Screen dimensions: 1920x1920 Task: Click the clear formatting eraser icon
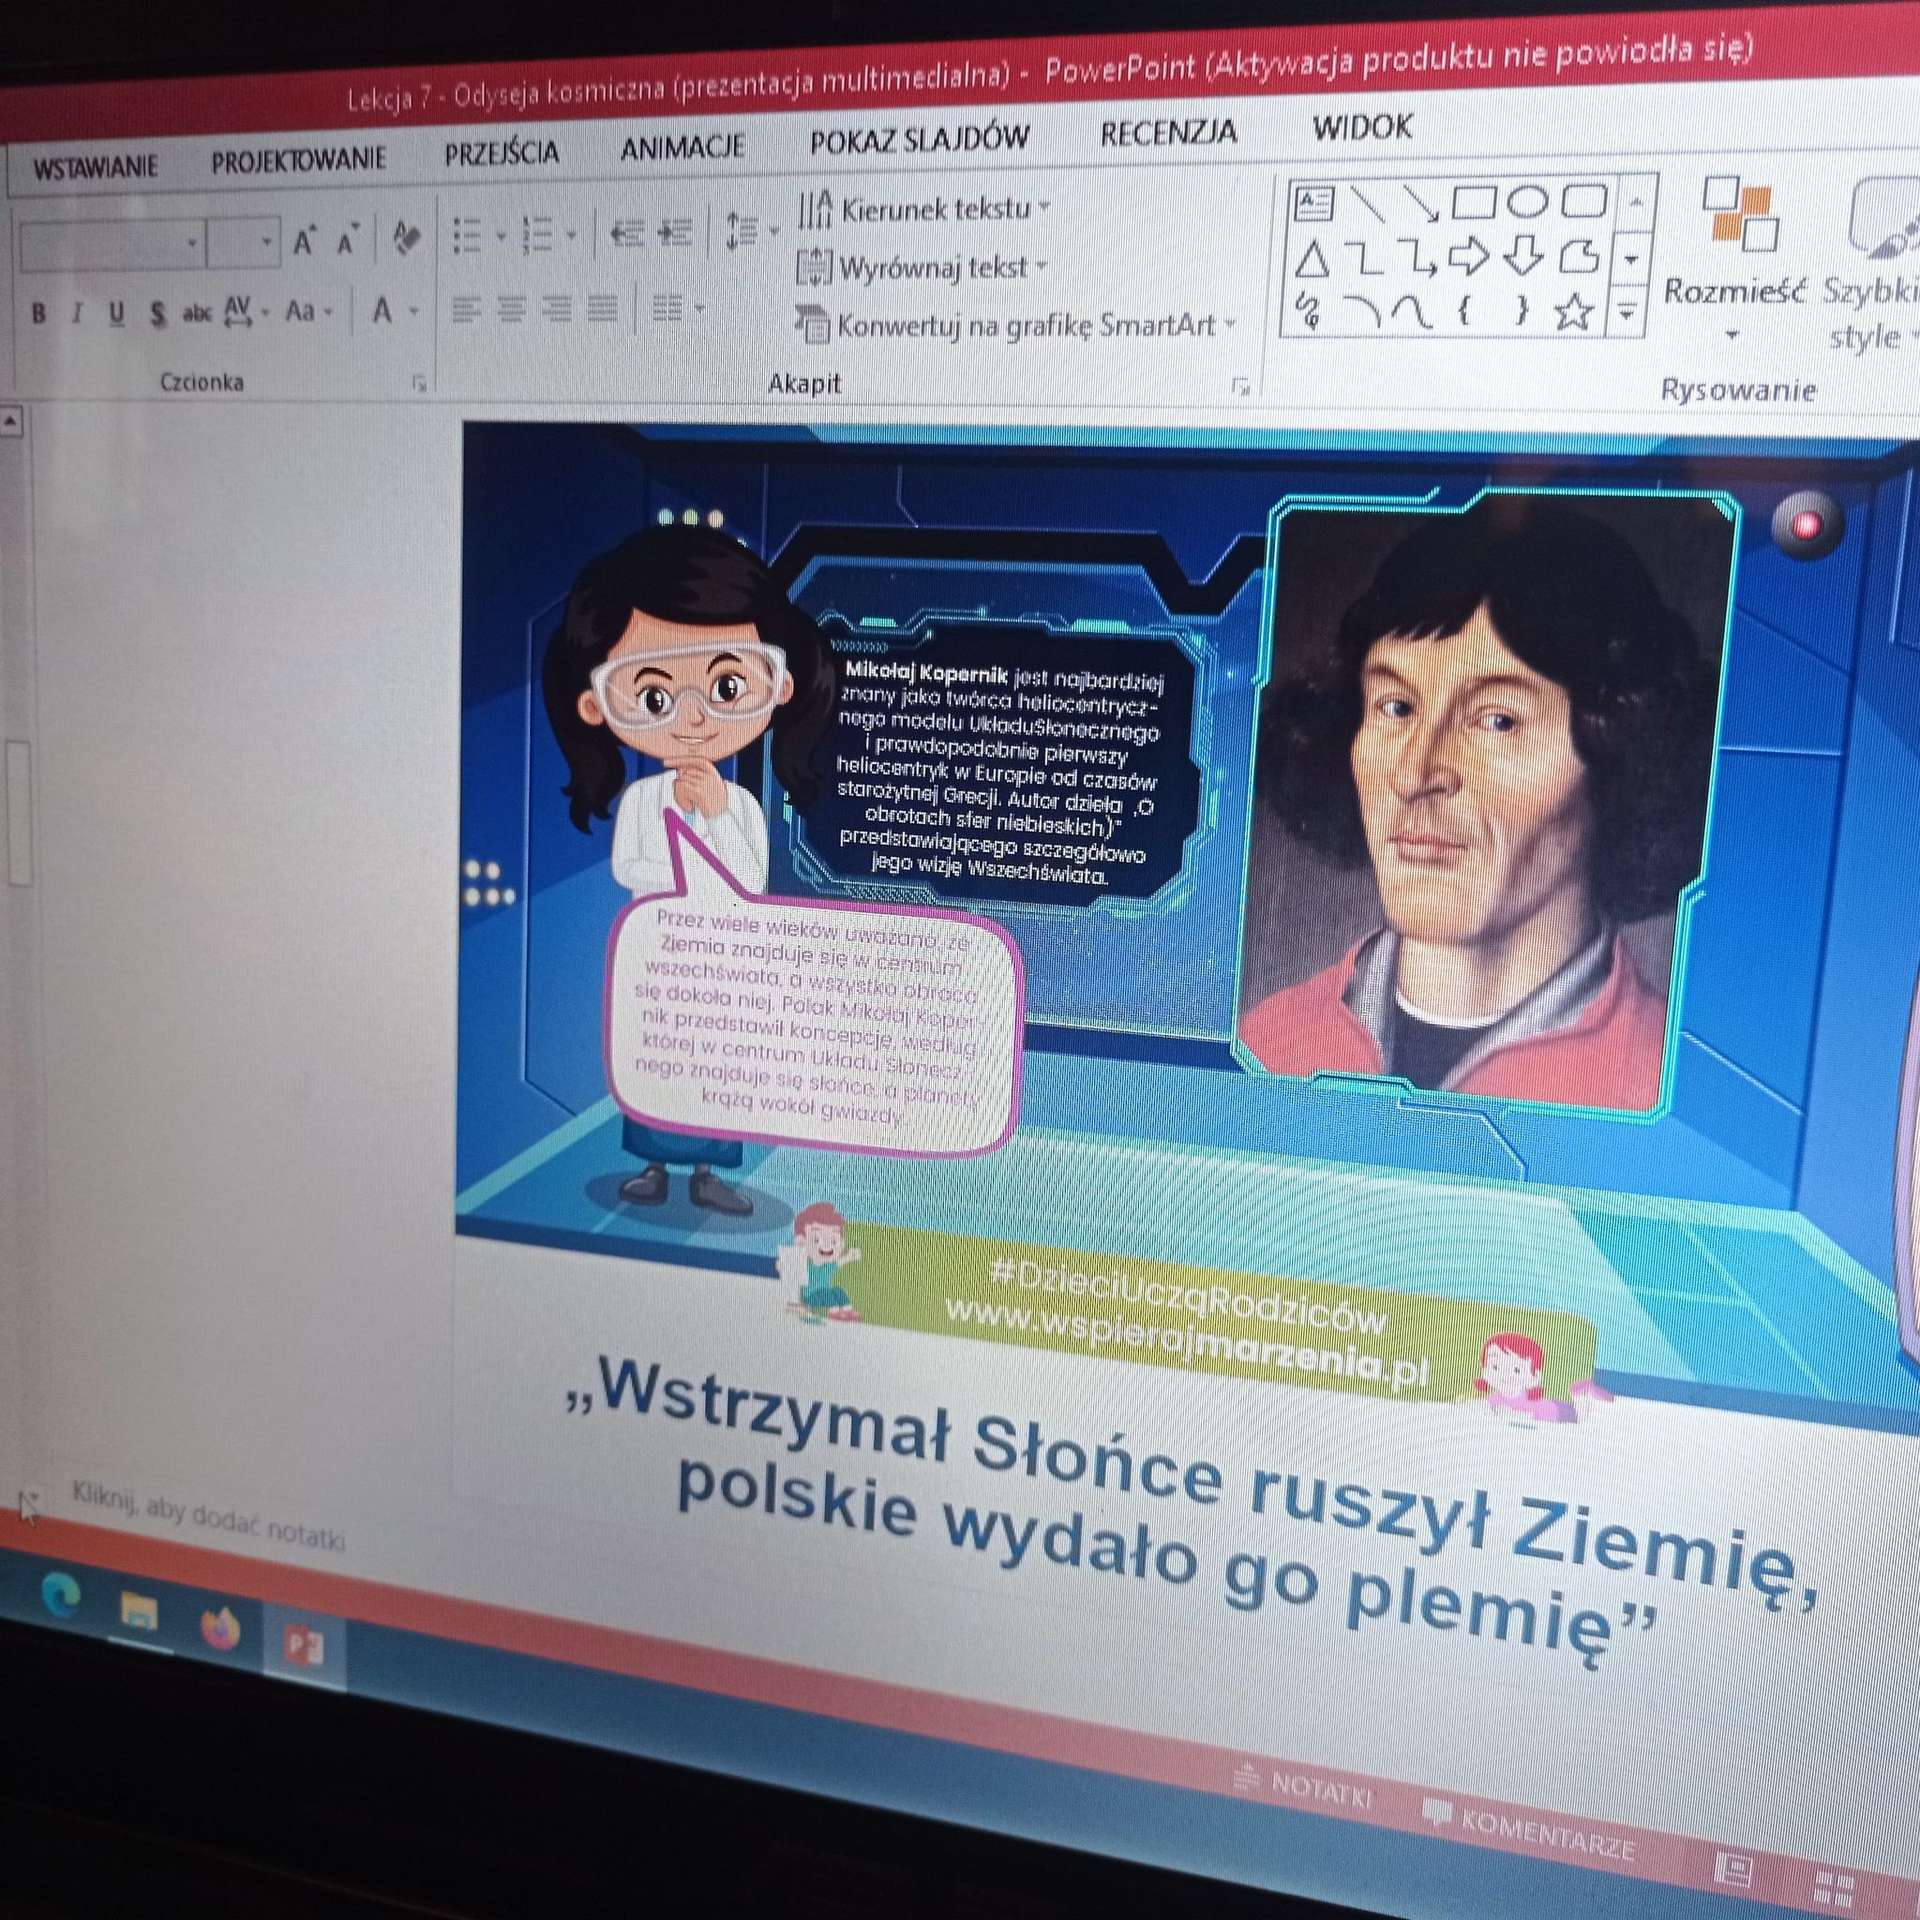pyautogui.click(x=406, y=238)
